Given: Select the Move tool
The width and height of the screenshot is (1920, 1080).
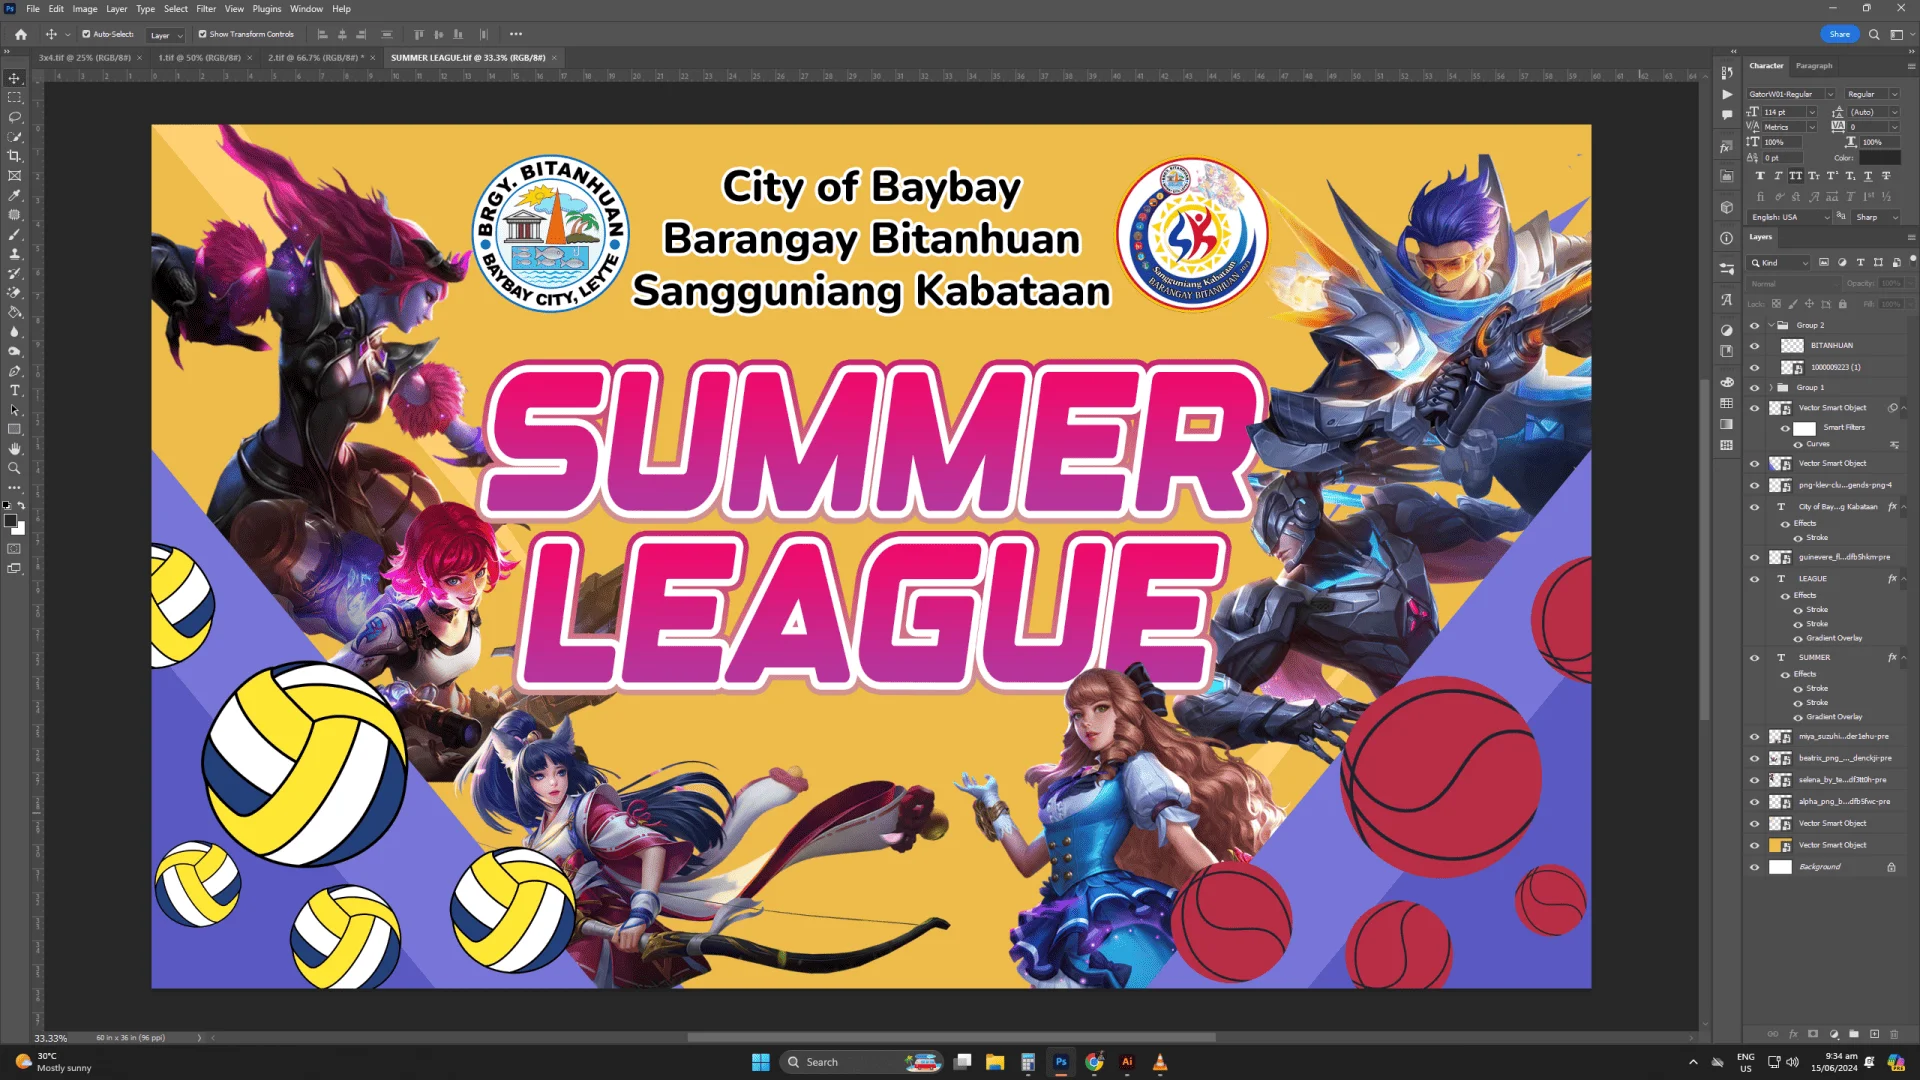Looking at the screenshot, I should (x=14, y=78).
